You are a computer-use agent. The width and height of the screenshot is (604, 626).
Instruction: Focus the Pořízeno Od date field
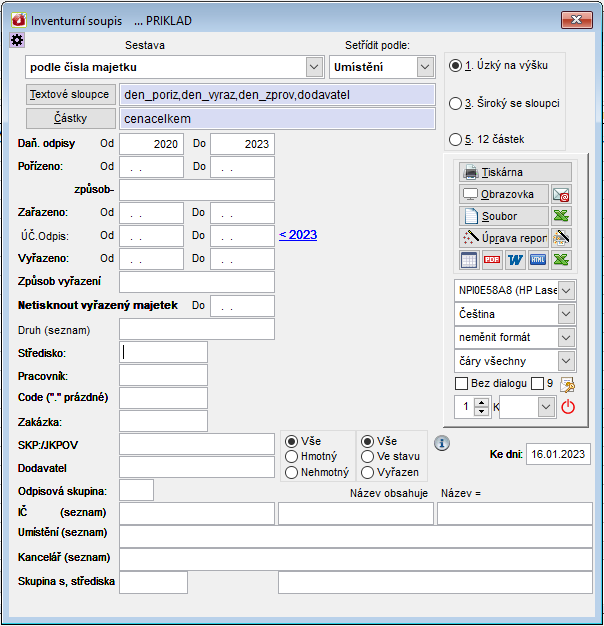pos(152,167)
